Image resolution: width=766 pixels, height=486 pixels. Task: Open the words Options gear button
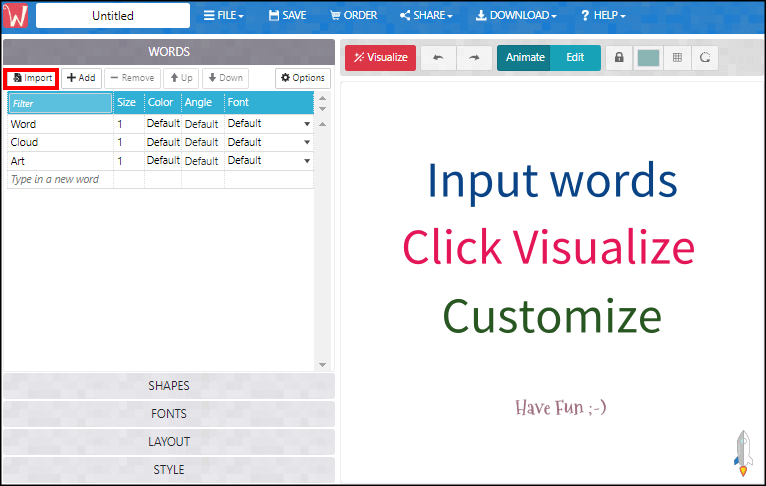(302, 78)
